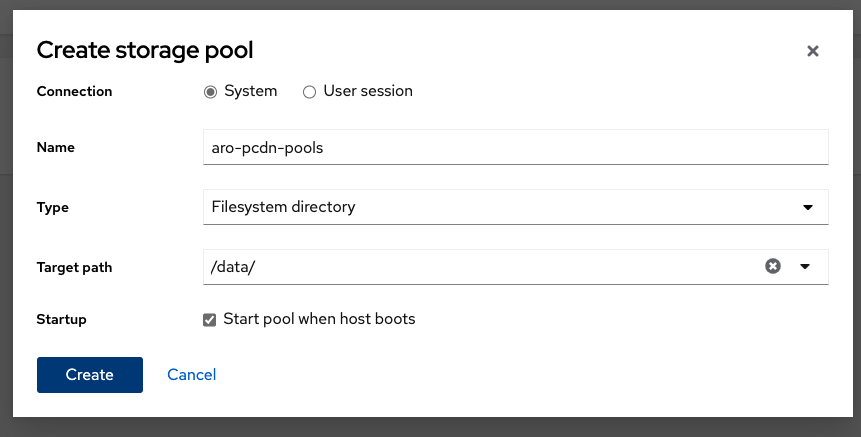Screen dimensions: 861x437
Task: Click the Name field label
Action: point(56,147)
